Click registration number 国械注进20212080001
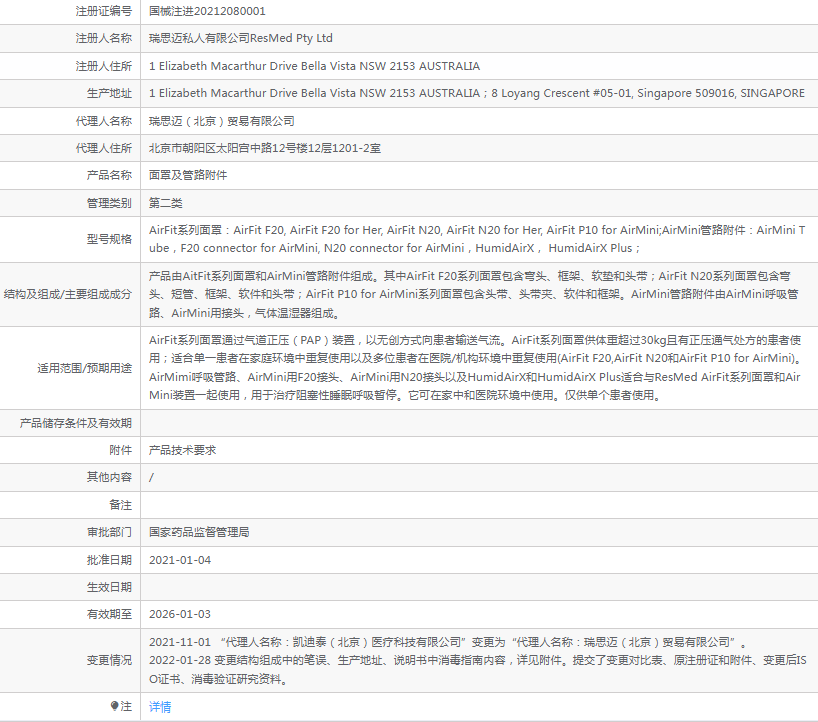Image resolution: width=818 pixels, height=722 pixels. pyautogui.click(x=207, y=11)
